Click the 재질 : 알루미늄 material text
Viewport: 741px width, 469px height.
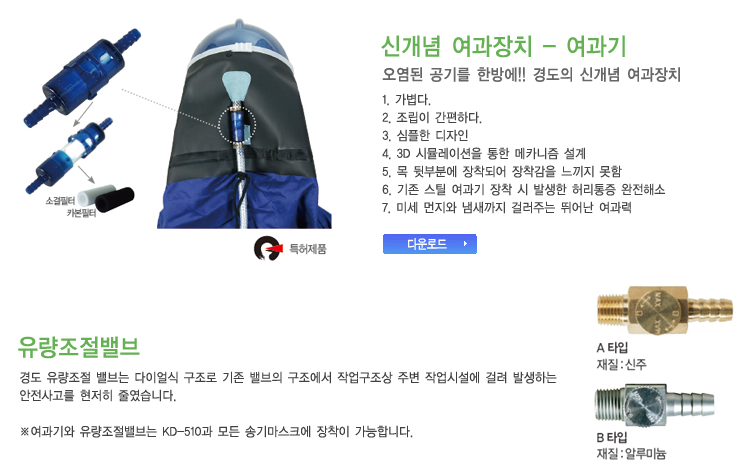pyautogui.click(x=631, y=454)
